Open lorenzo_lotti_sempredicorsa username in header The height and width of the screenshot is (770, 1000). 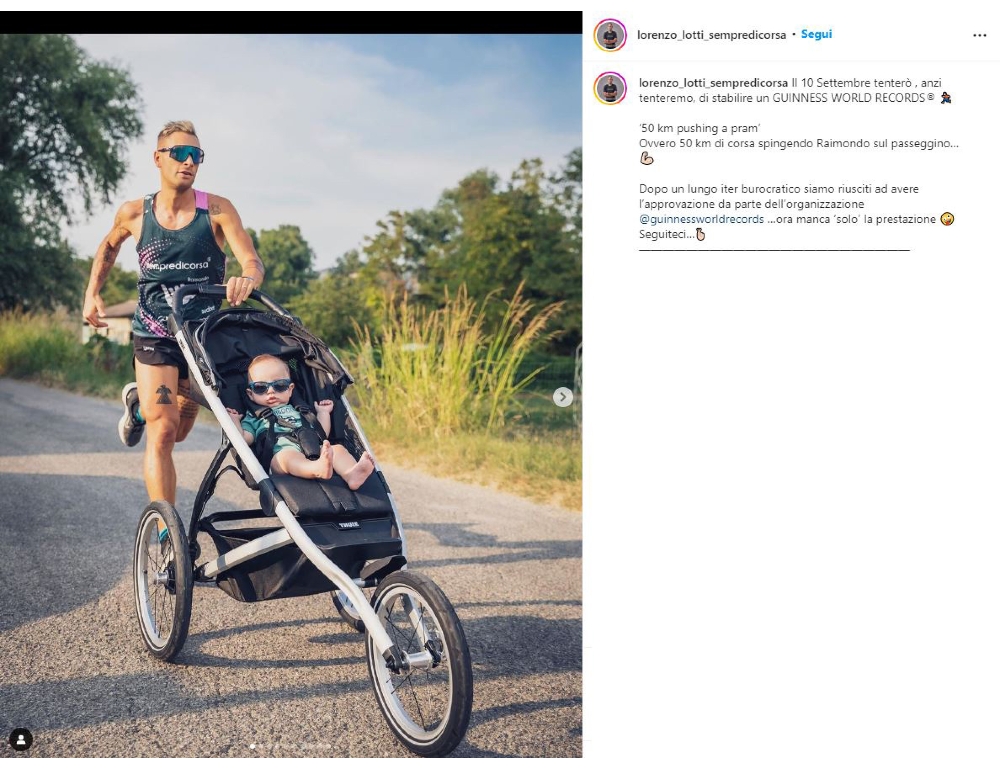[x=711, y=35]
